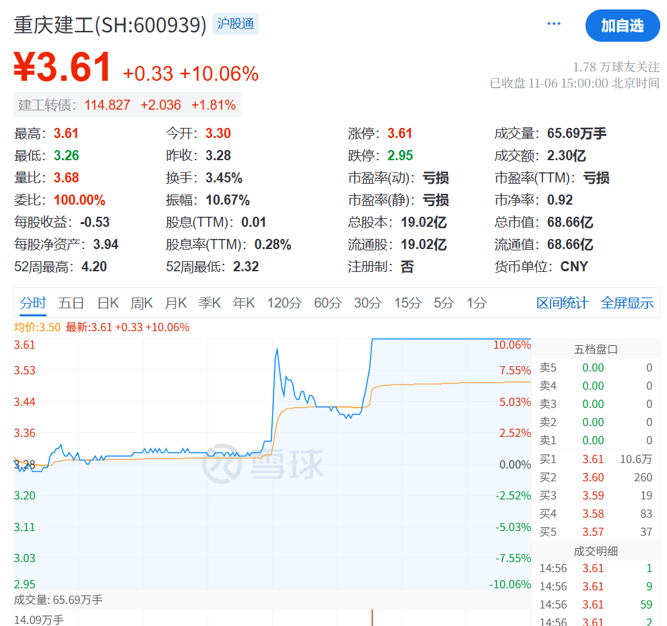
Task: Switch to the 五日 chart tab
Action: [x=71, y=303]
